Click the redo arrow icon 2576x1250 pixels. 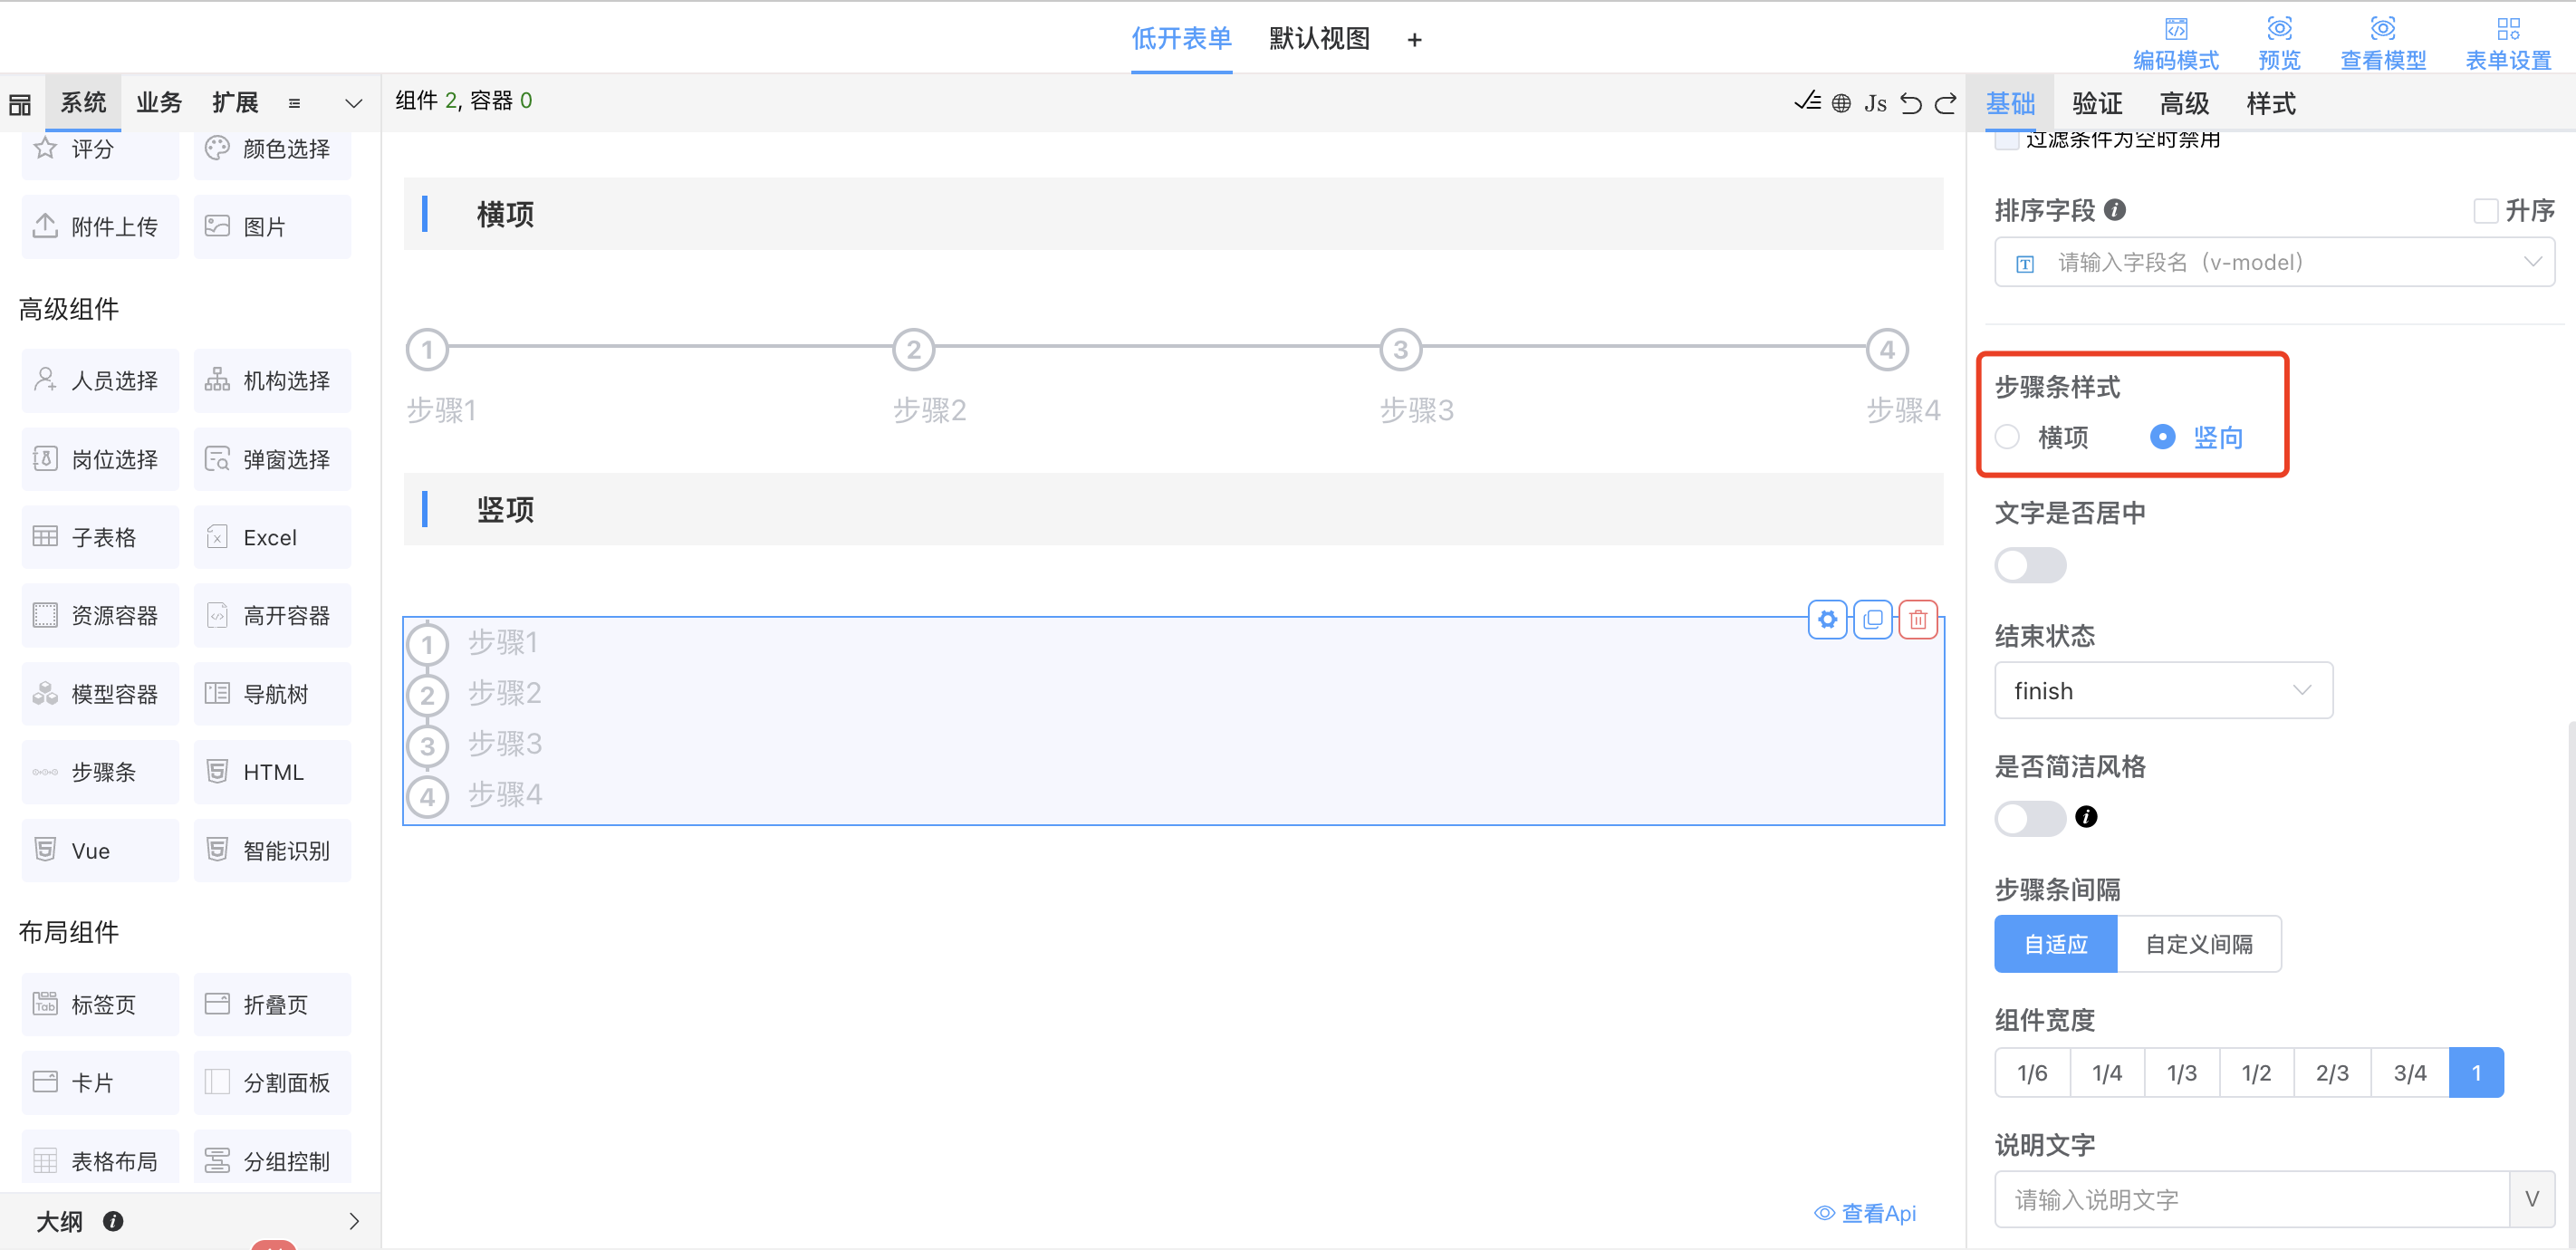[x=1945, y=103]
